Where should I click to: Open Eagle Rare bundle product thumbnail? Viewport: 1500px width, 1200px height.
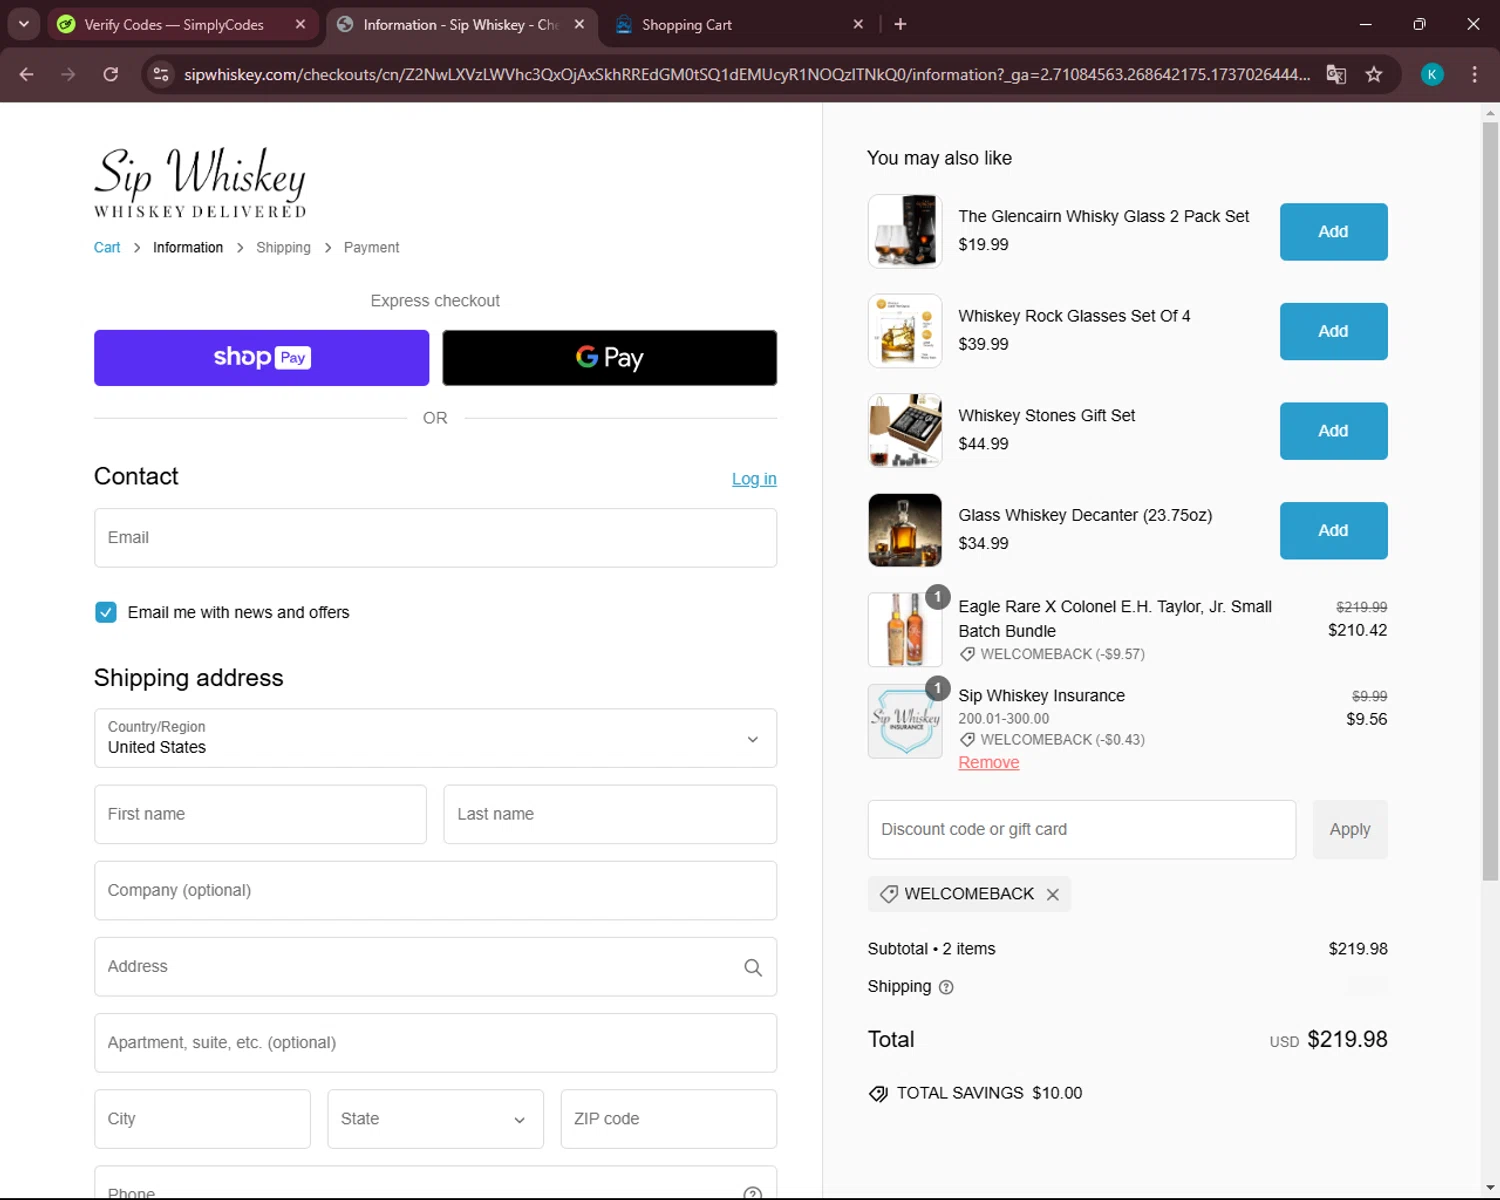pos(905,629)
